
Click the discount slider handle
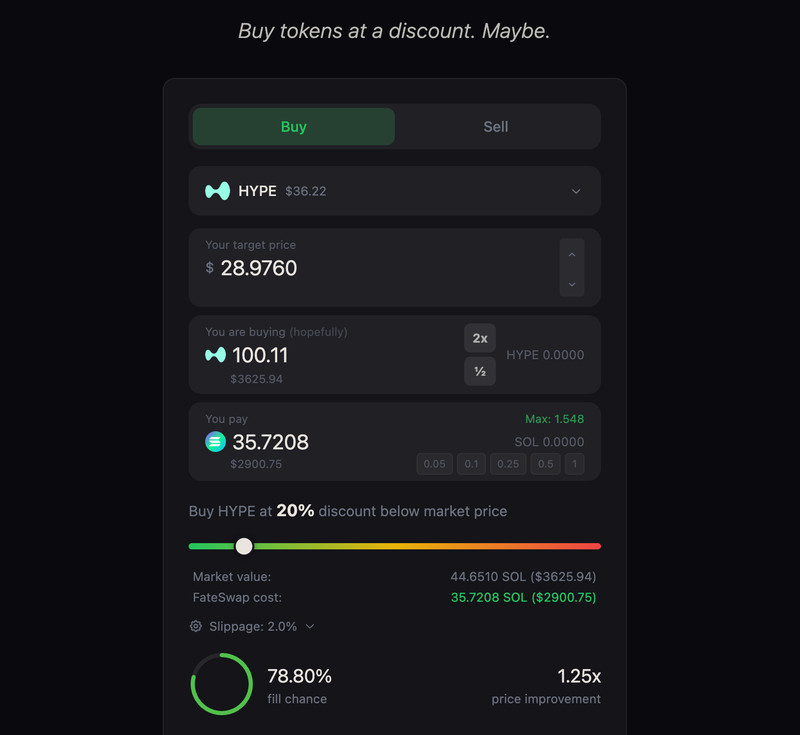click(x=244, y=546)
